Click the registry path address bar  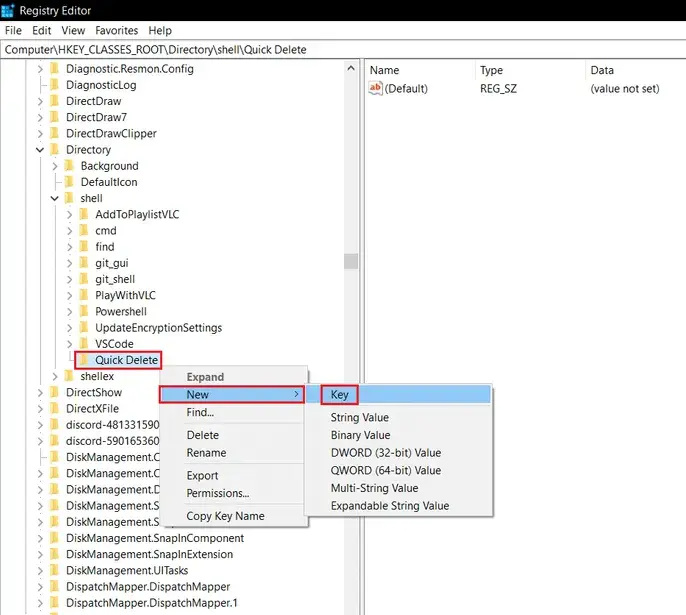(x=343, y=49)
